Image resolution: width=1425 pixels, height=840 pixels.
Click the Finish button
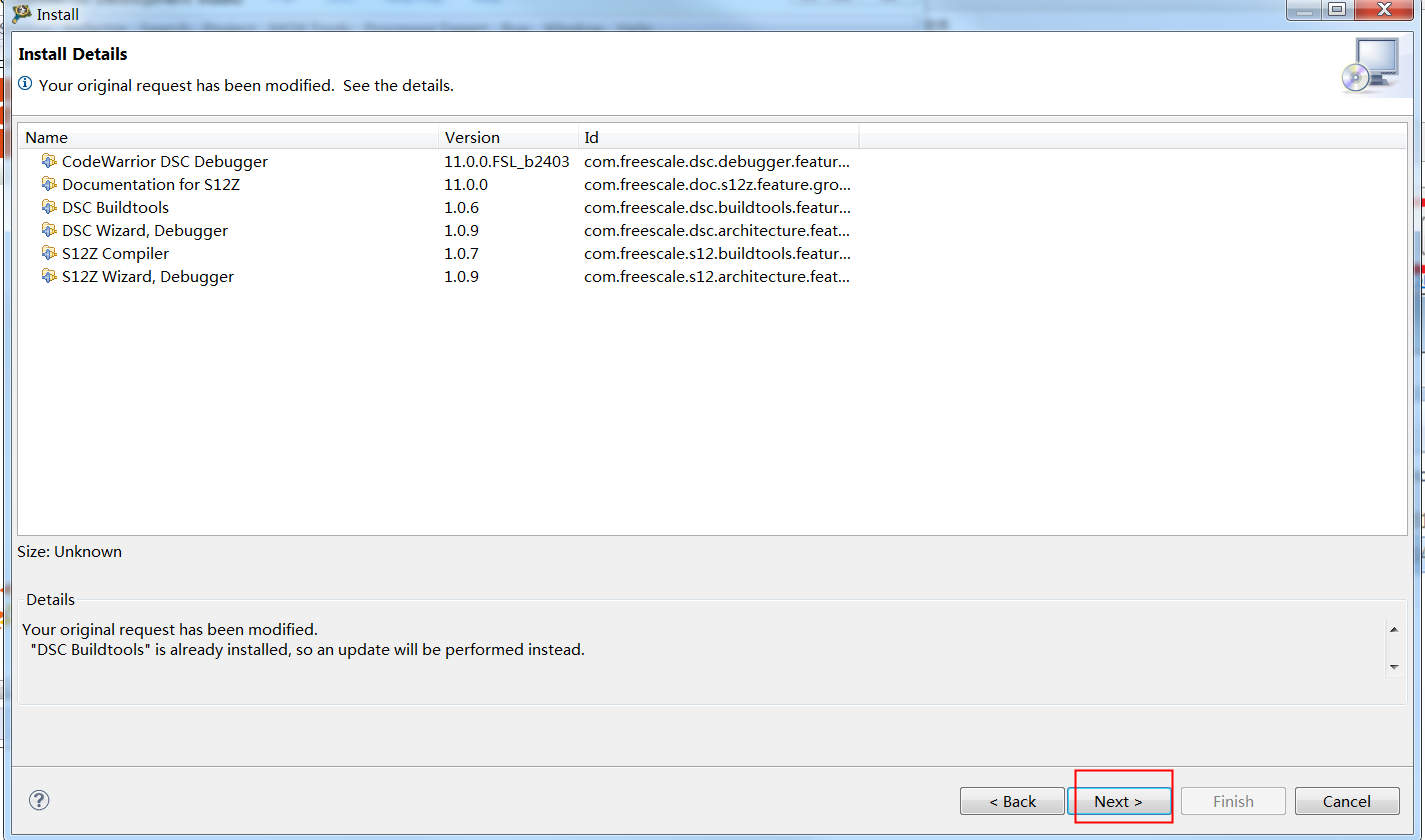click(1233, 801)
